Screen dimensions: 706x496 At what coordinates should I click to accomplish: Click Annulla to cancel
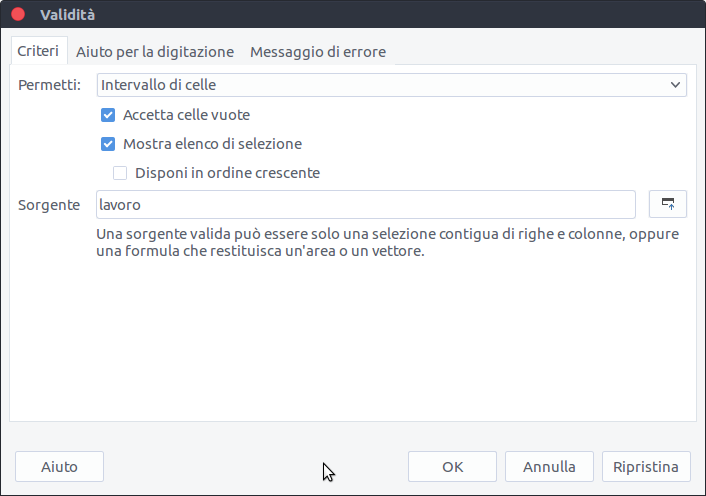(x=549, y=466)
